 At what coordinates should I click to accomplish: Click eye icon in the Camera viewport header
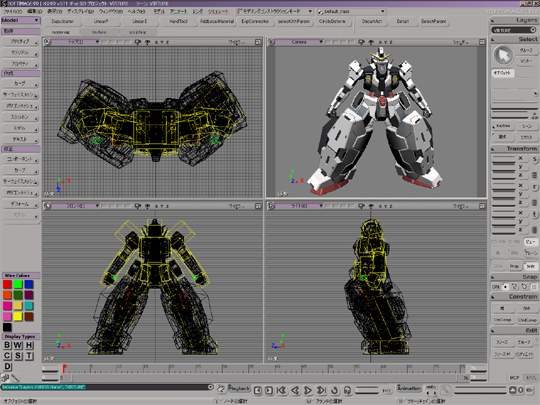[x=371, y=42]
